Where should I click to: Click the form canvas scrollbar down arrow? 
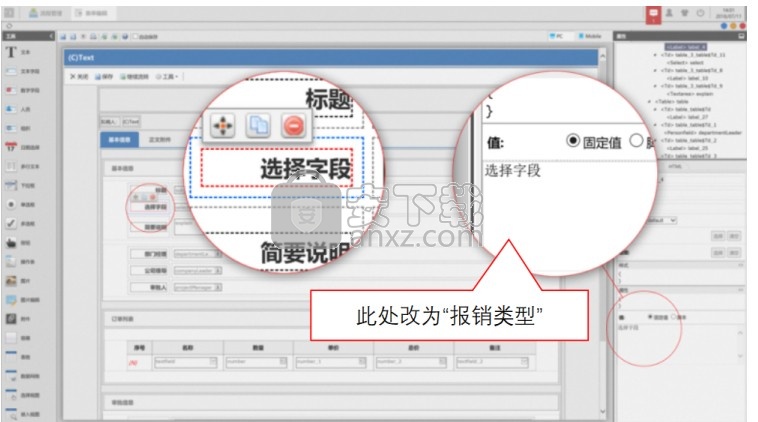(x=603, y=412)
